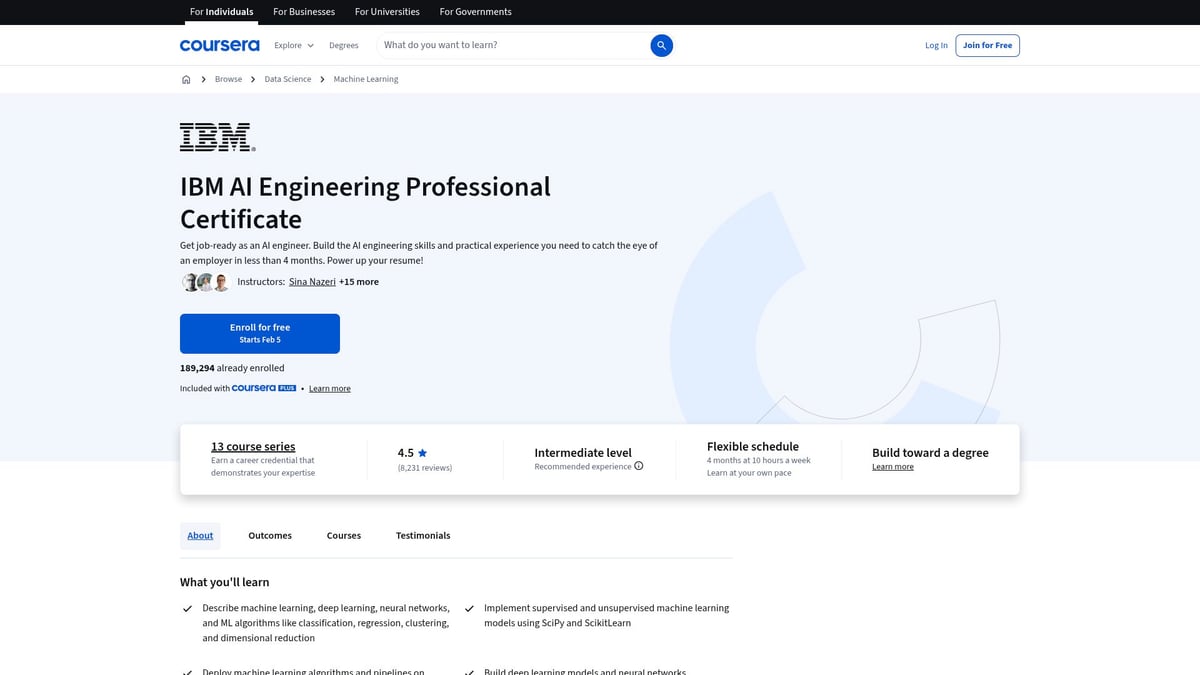Click the '189,294 already enrolled' text
1200x675 pixels.
point(232,368)
